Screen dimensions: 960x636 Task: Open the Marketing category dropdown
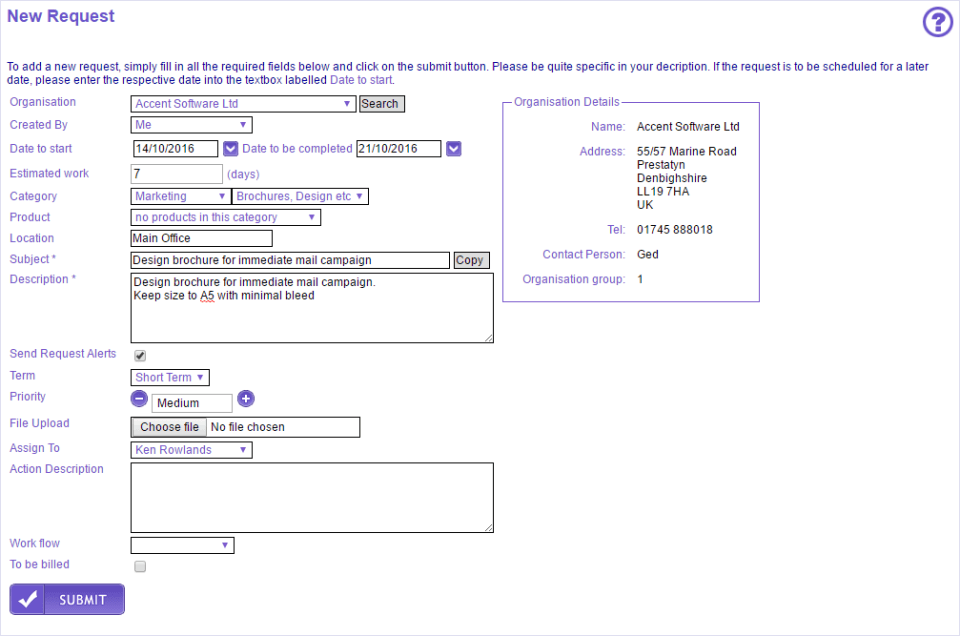coord(180,197)
